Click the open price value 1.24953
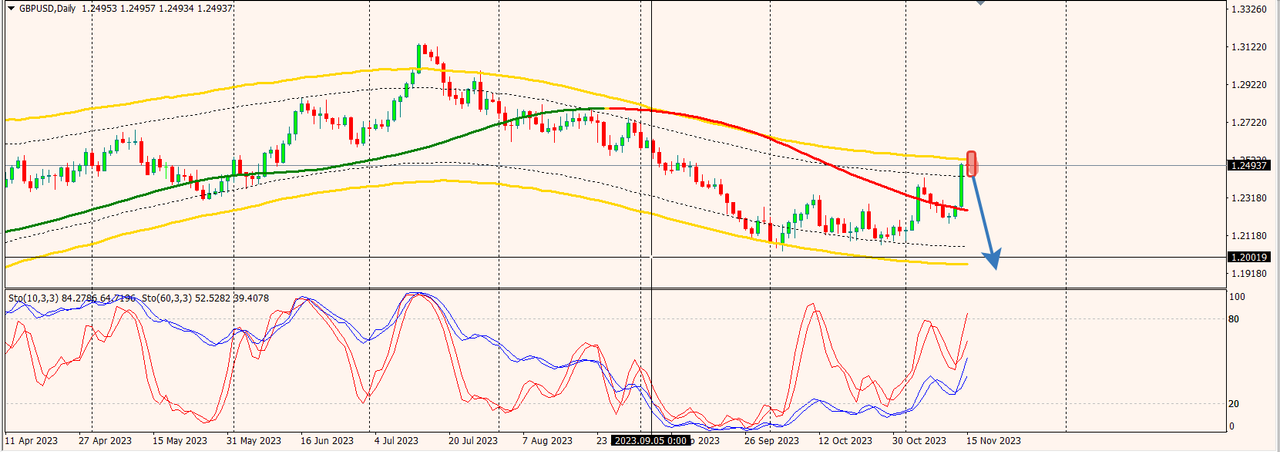1280x452 pixels. (x=98, y=8)
